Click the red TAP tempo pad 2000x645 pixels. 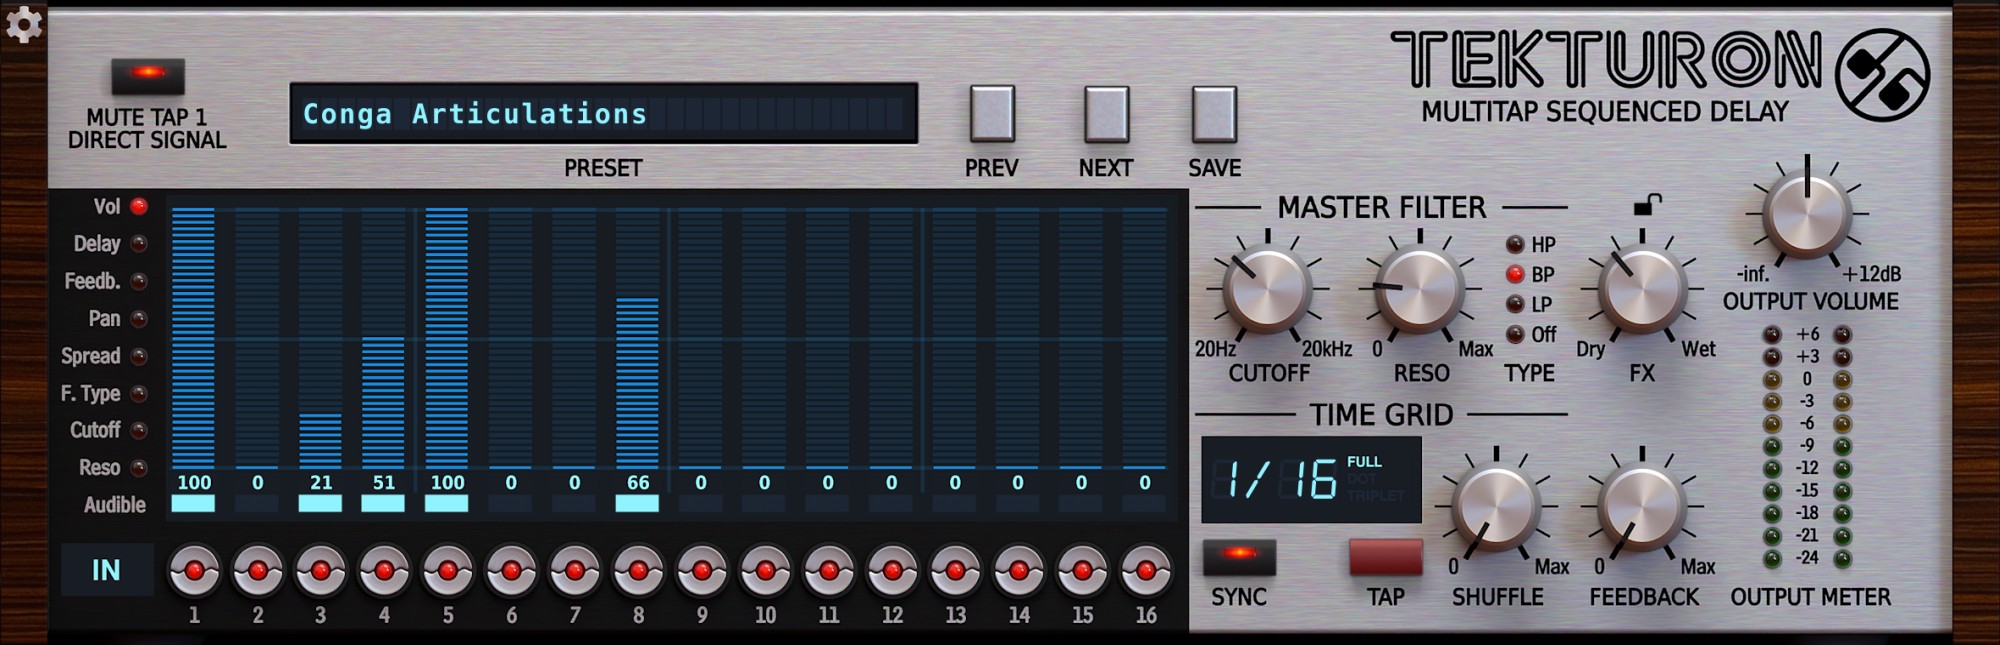point(1385,557)
